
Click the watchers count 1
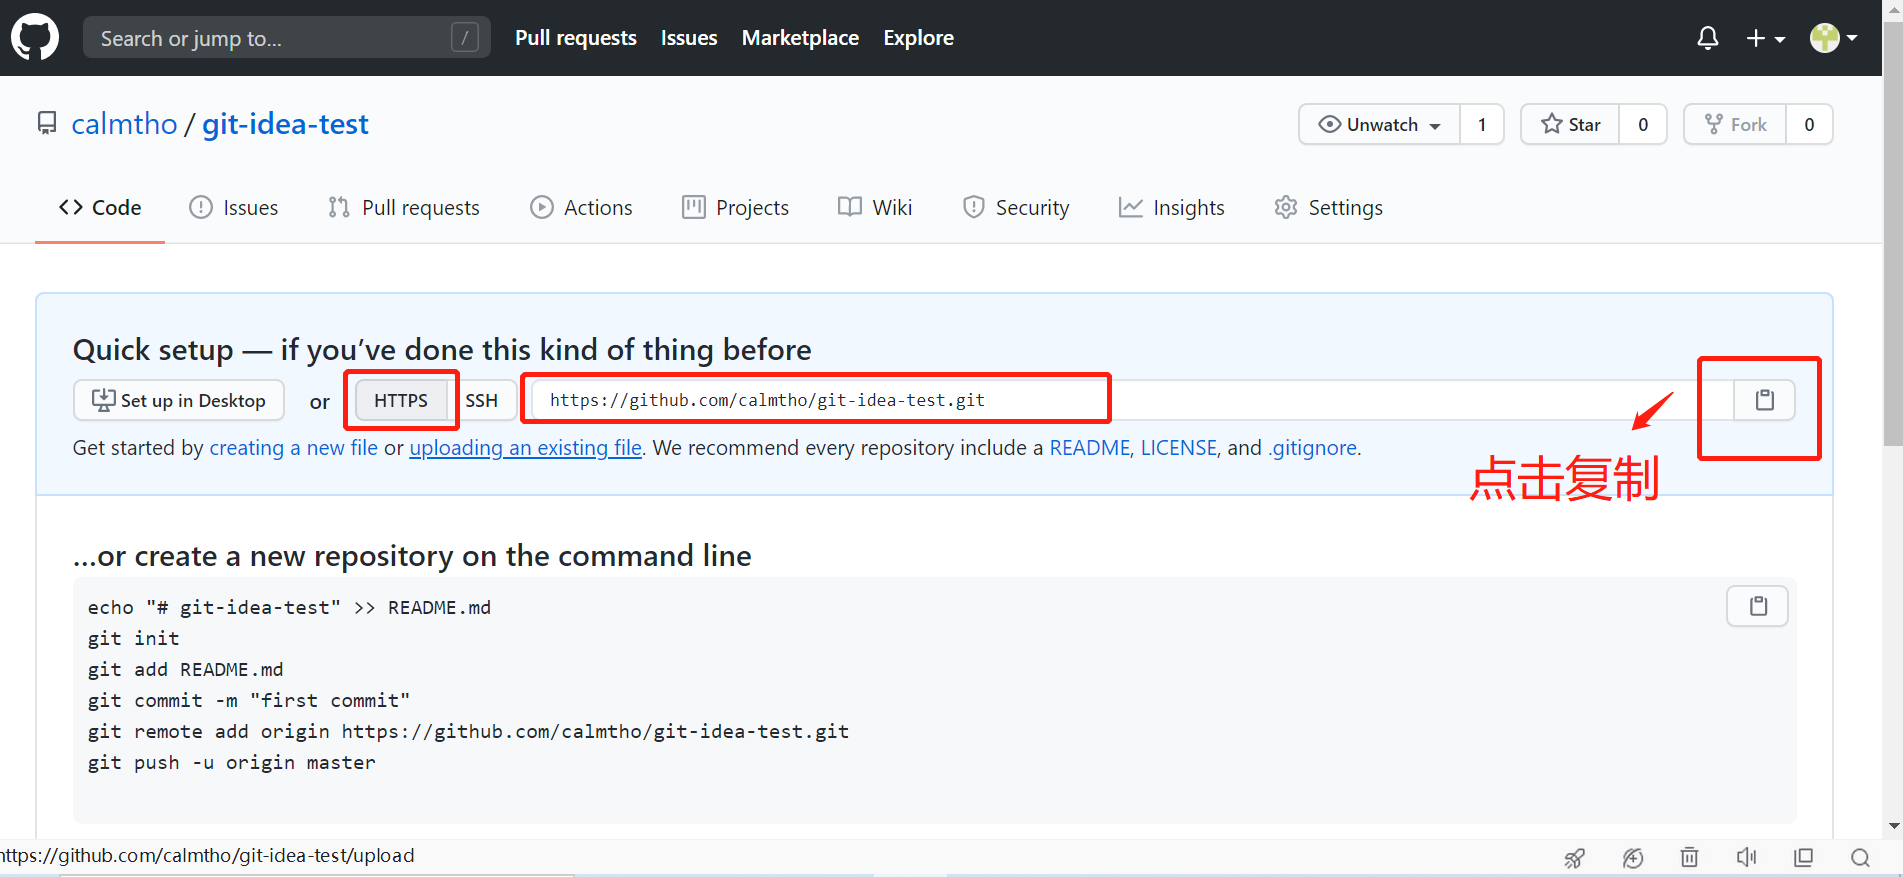[x=1482, y=124]
